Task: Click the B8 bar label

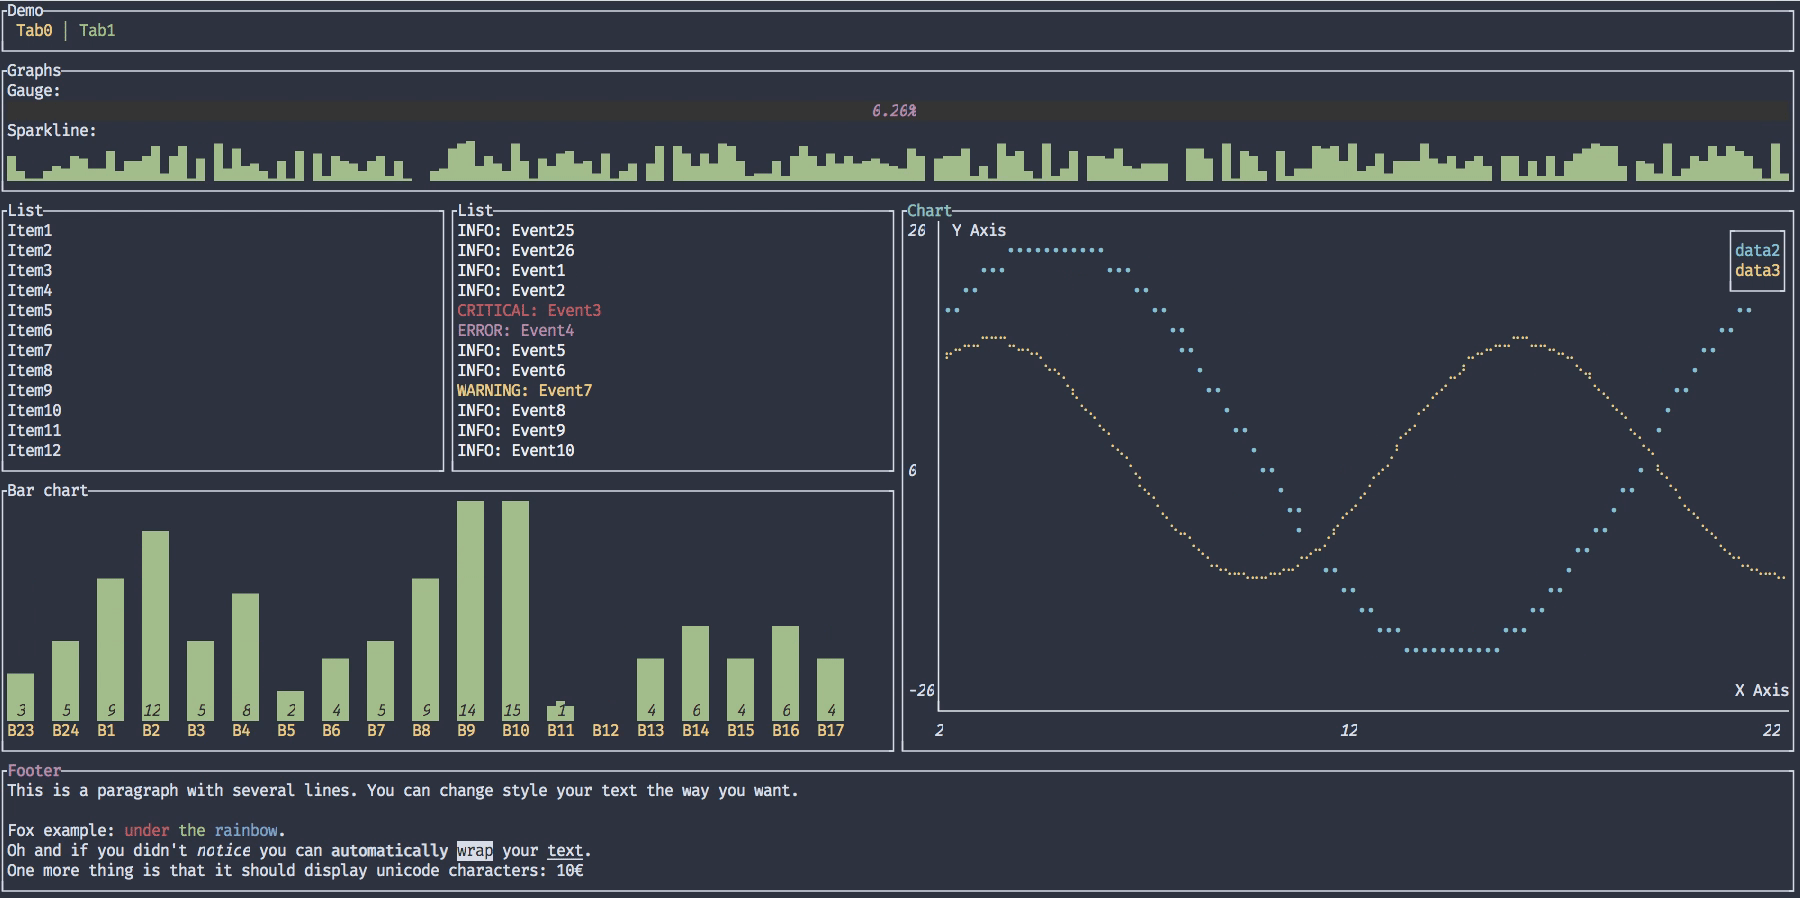Action: click(421, 731)
